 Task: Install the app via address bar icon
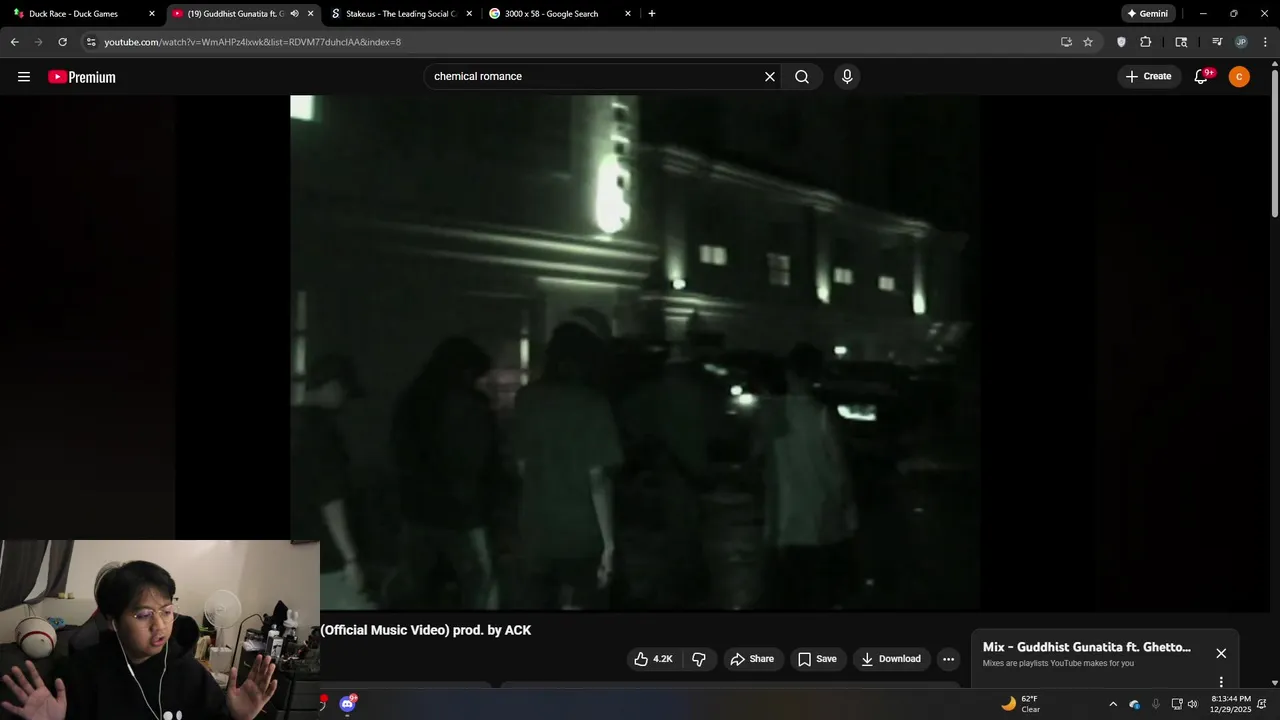(1066, 42)
